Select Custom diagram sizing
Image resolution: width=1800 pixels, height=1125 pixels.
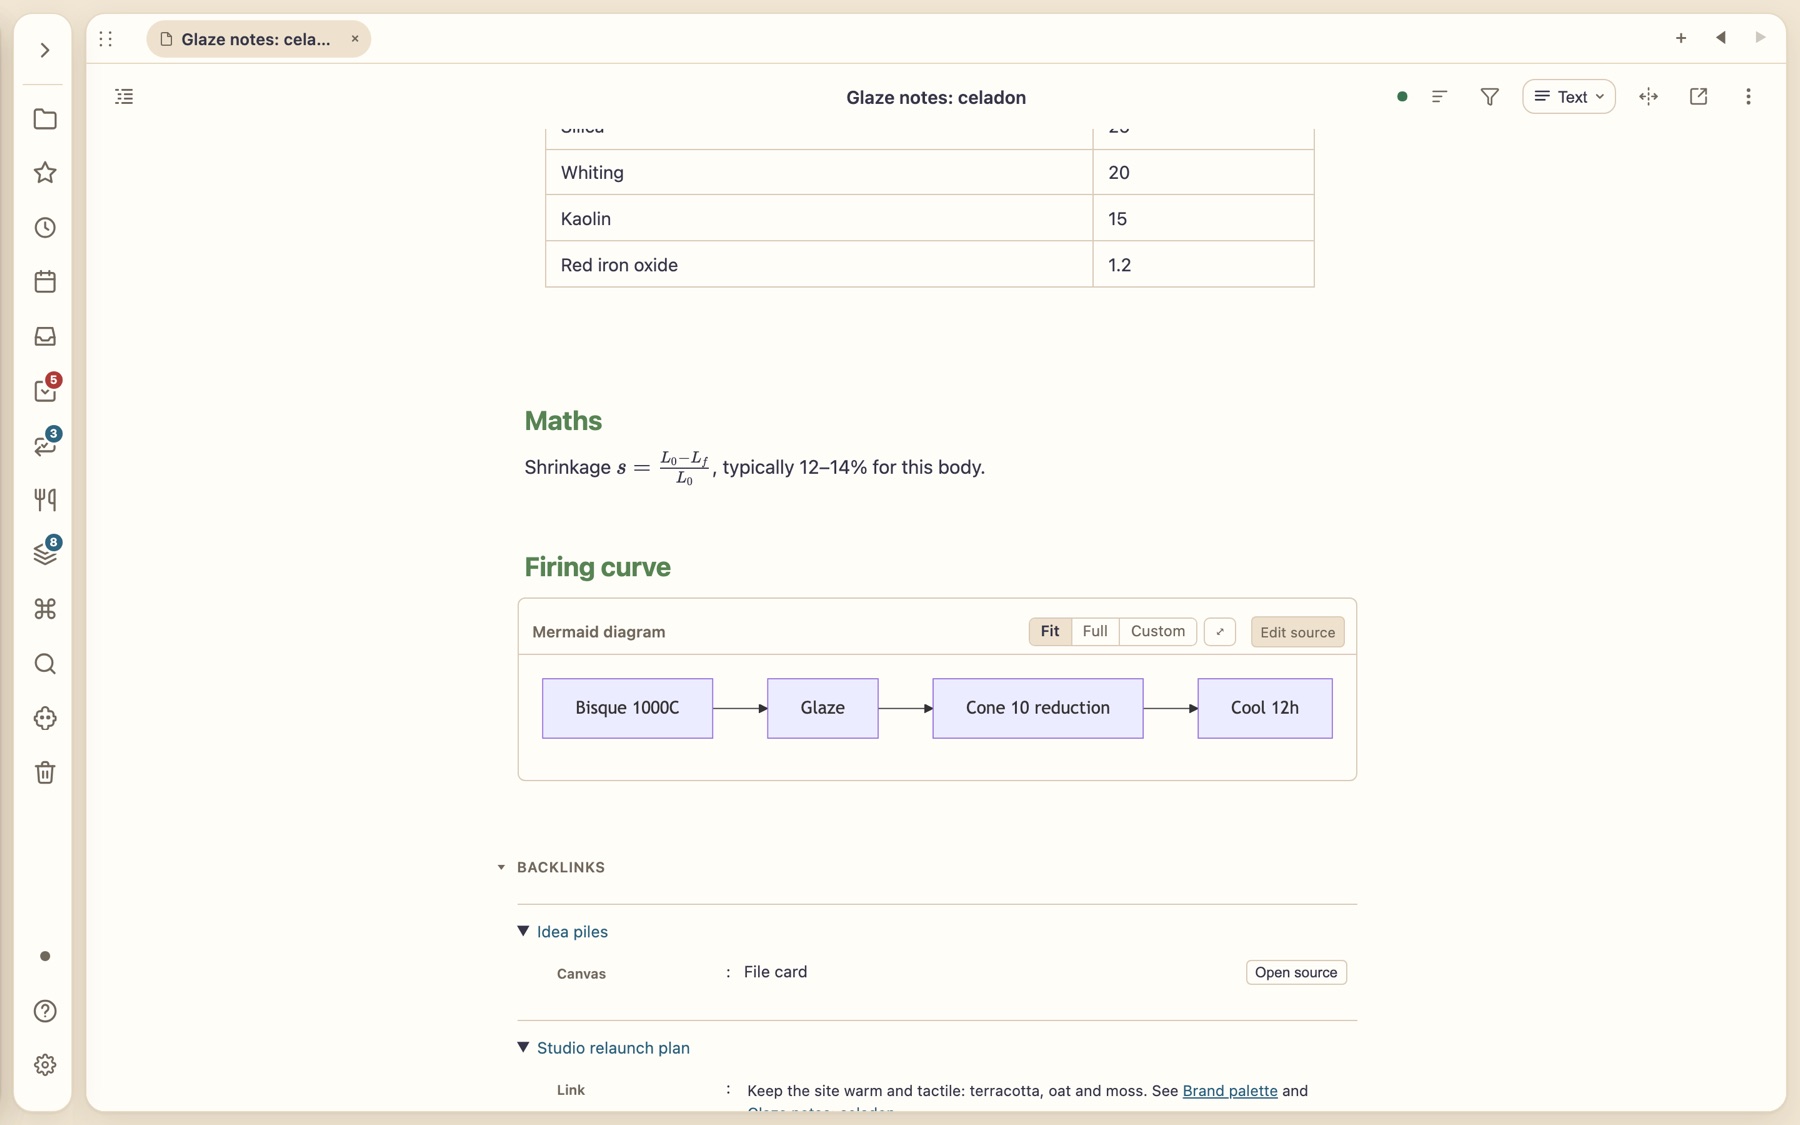(x=1157, y=632)
